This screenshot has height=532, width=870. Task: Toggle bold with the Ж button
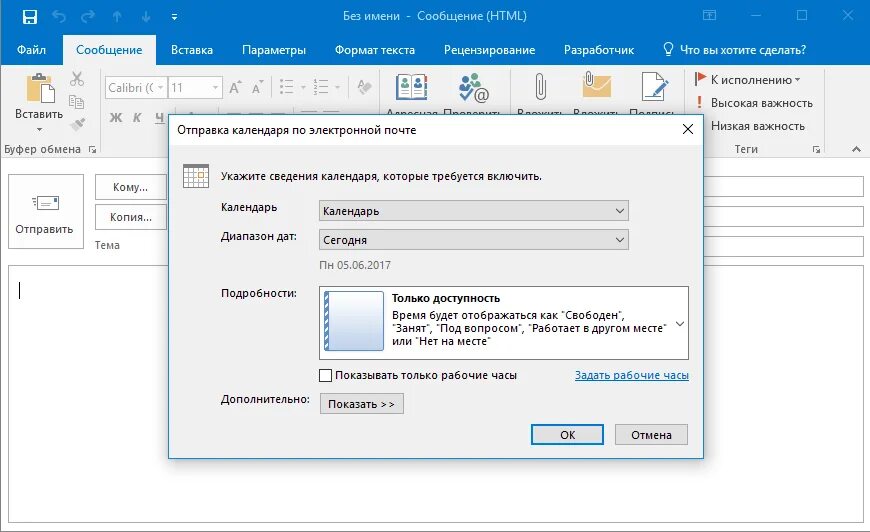pyautogui.click(x=116, y=117)
